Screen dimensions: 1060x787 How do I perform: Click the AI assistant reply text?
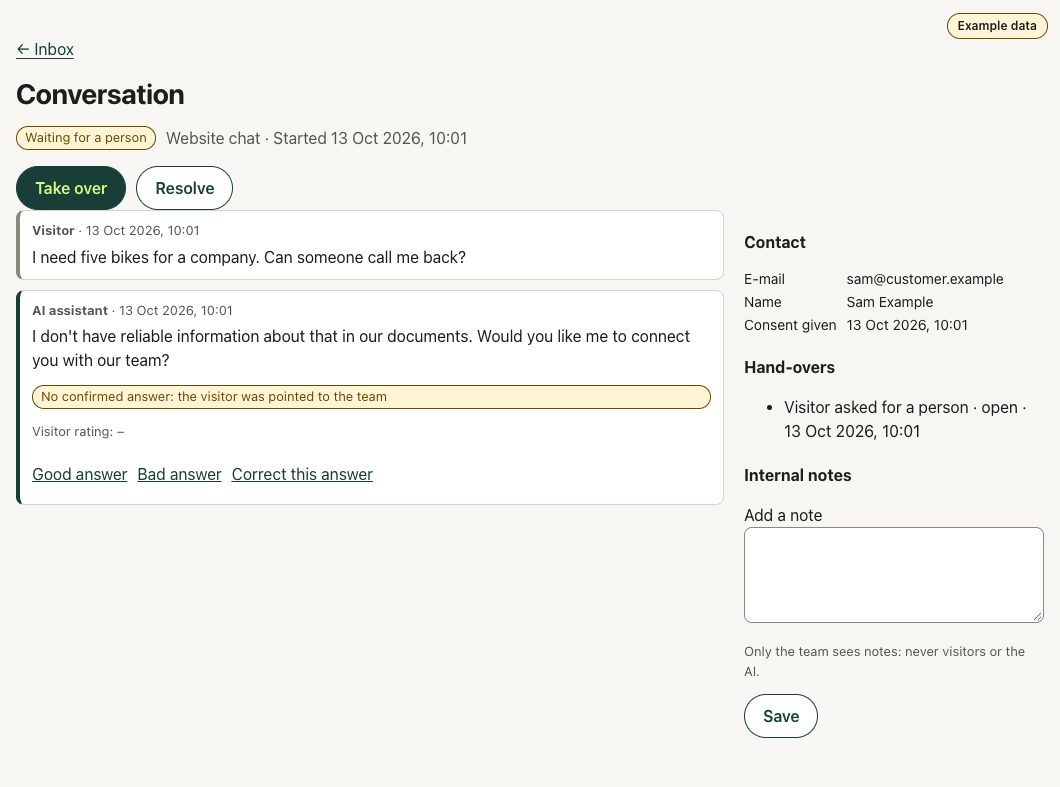click(x=361, y=348)
